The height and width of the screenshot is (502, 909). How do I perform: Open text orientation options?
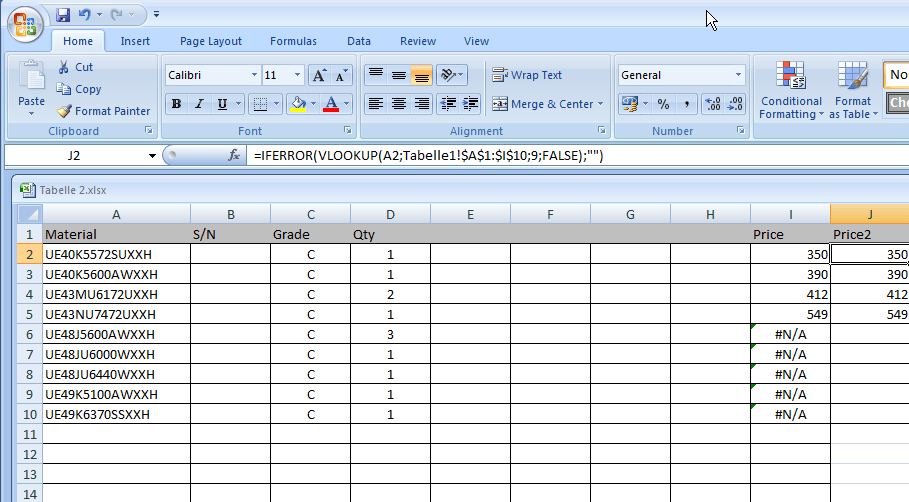[450, 75]
